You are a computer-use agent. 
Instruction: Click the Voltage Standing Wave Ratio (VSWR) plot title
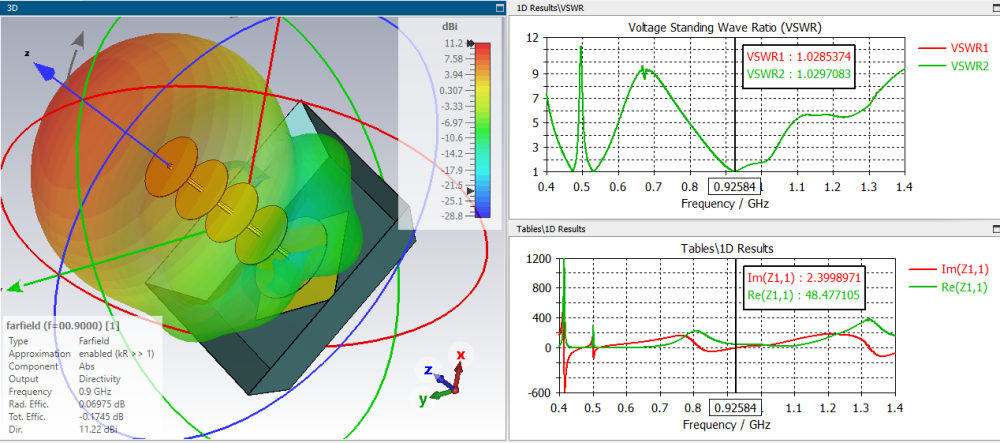coord(725,28)
